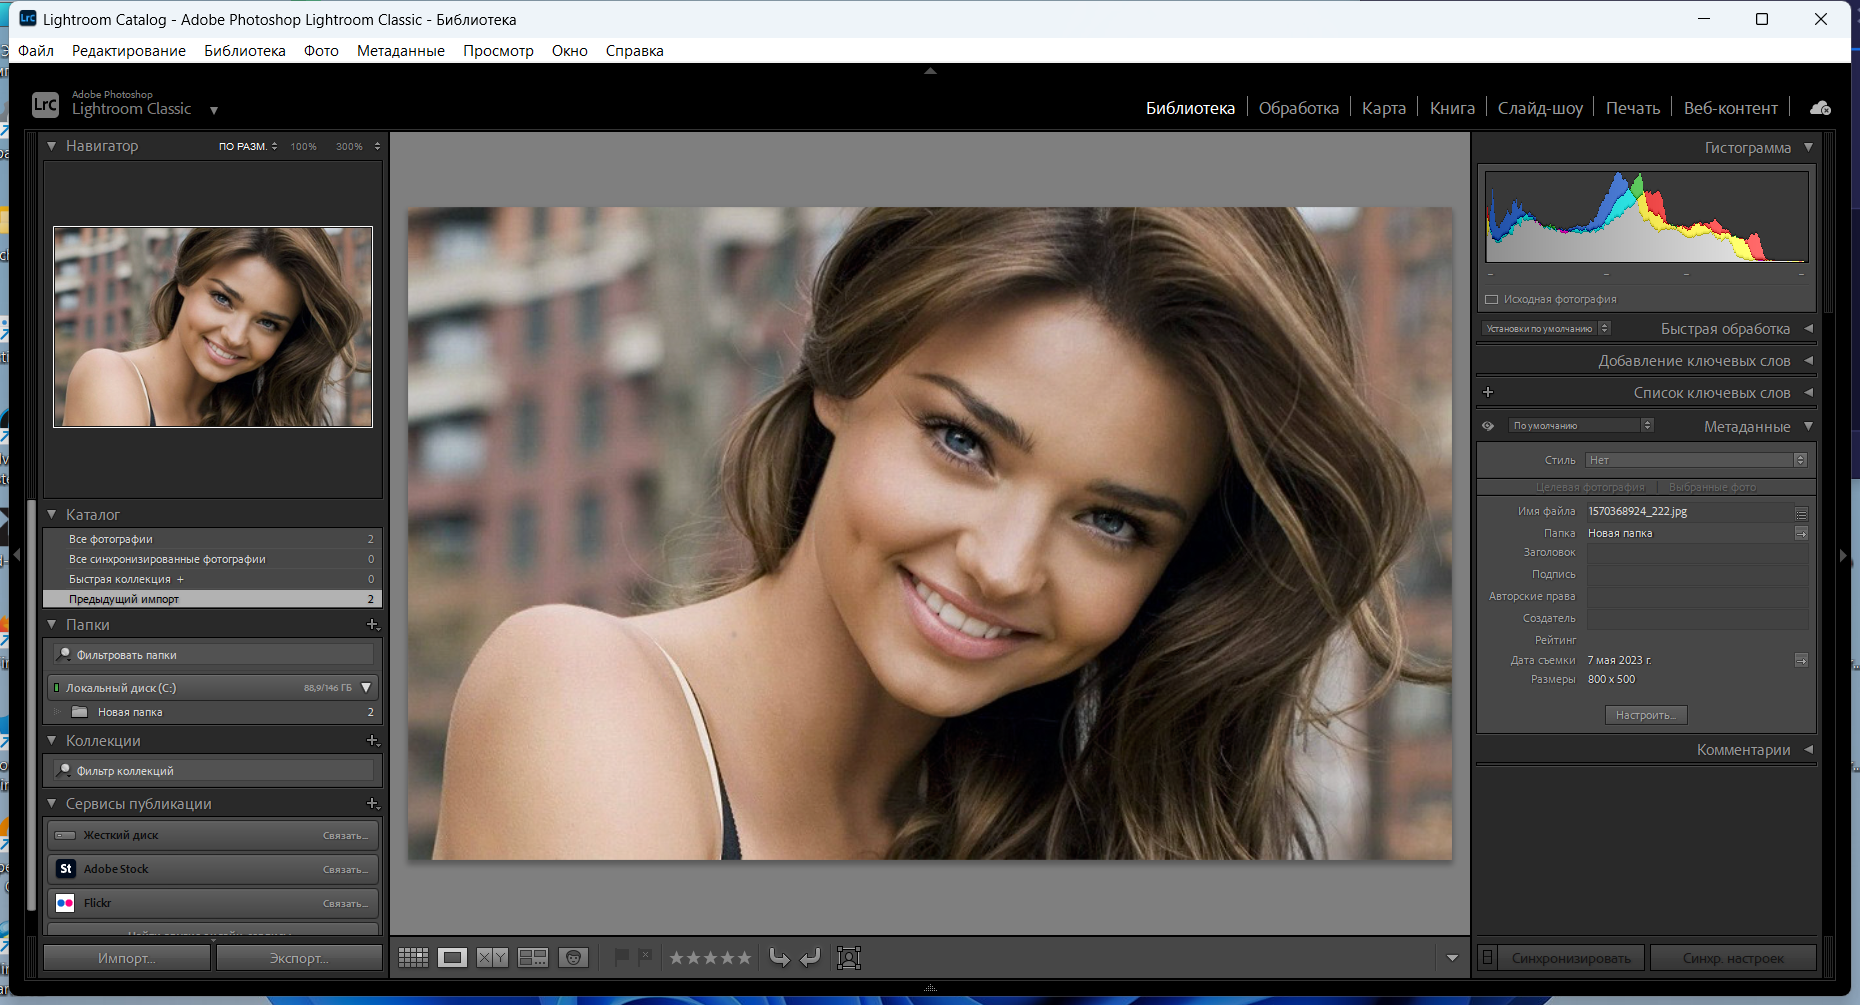Rotate photo clockwise using the toolbar arrow
The width and height of the screenshot is (1860, 1005).
coord(810,958)
